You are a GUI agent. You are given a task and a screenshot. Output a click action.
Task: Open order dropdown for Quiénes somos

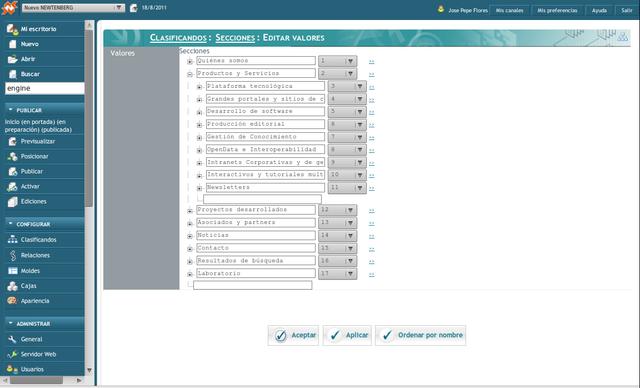(338, 61)
